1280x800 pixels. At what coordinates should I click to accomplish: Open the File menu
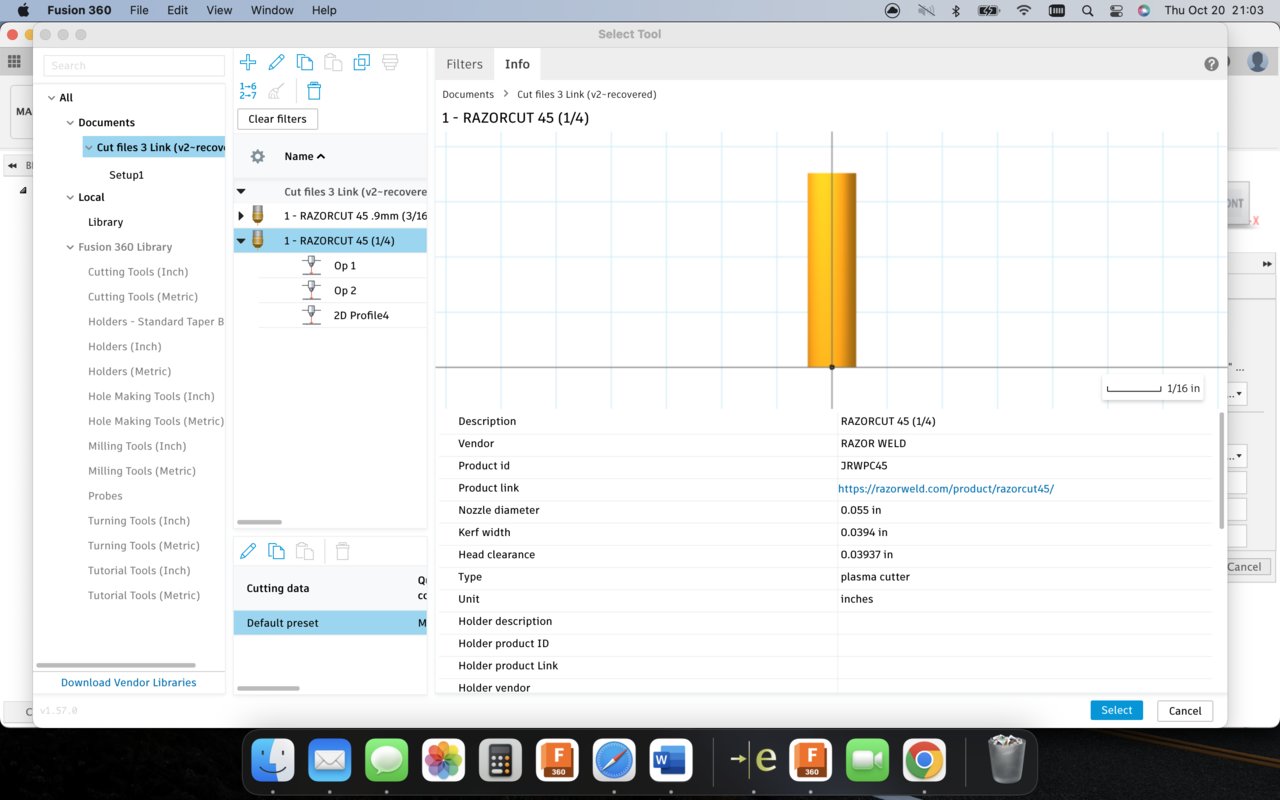coord(139,10)
